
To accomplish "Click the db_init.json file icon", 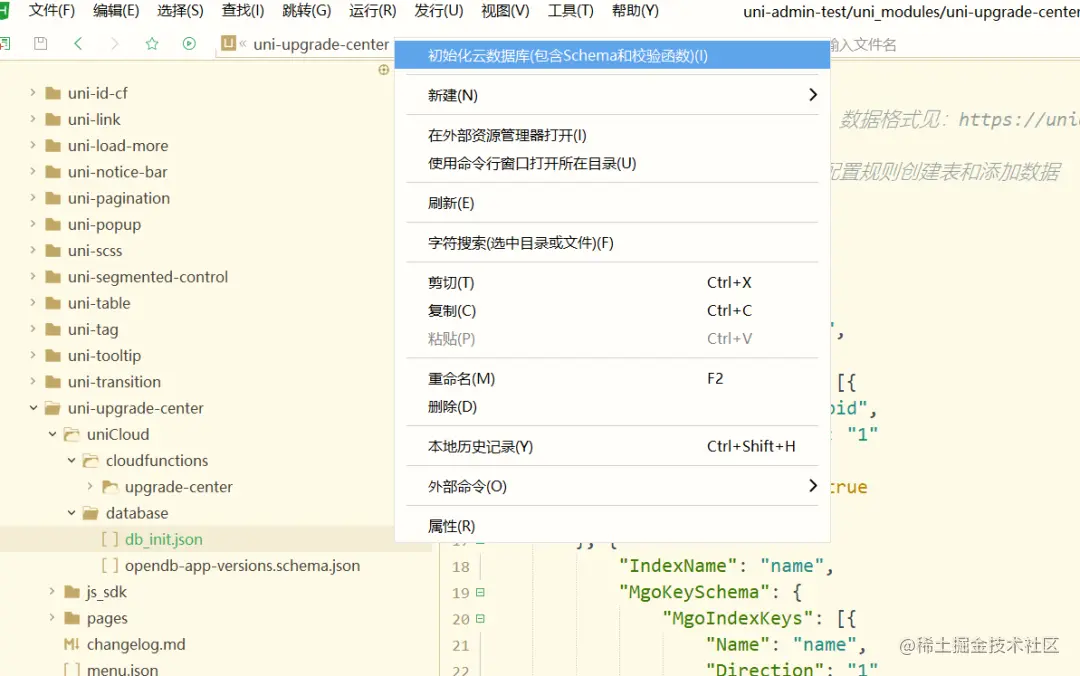I will (x=110, y=539).
